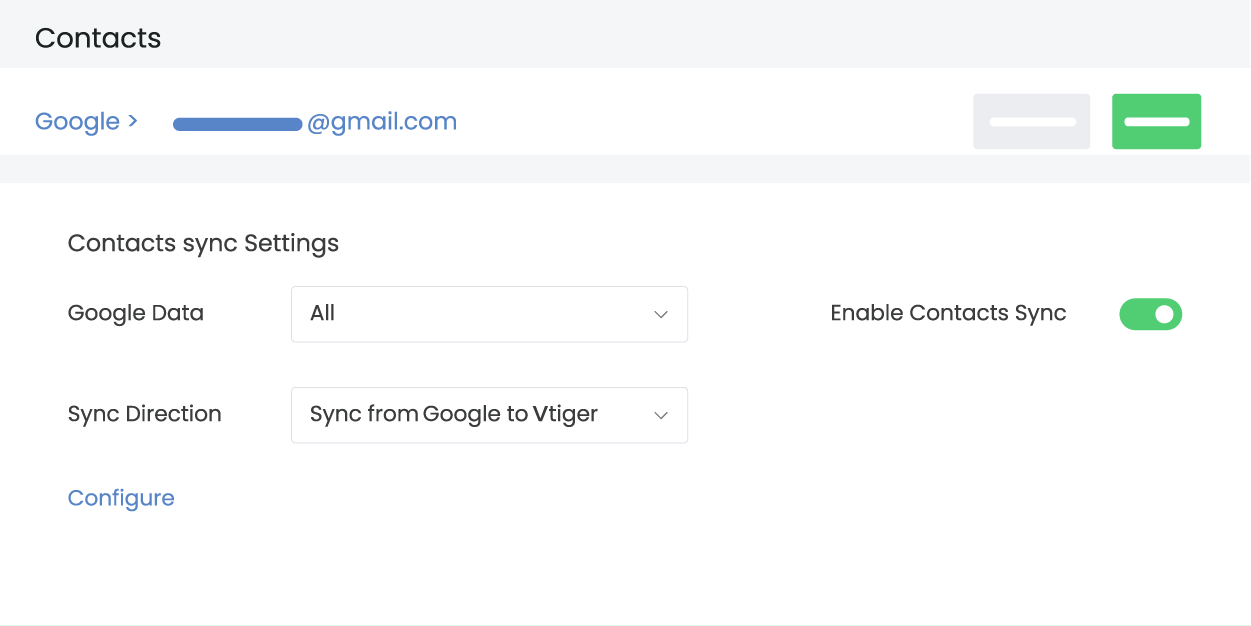1251x626 pixels.
Task: Open the connected gmail.com account link
Action: click(381, 122)
